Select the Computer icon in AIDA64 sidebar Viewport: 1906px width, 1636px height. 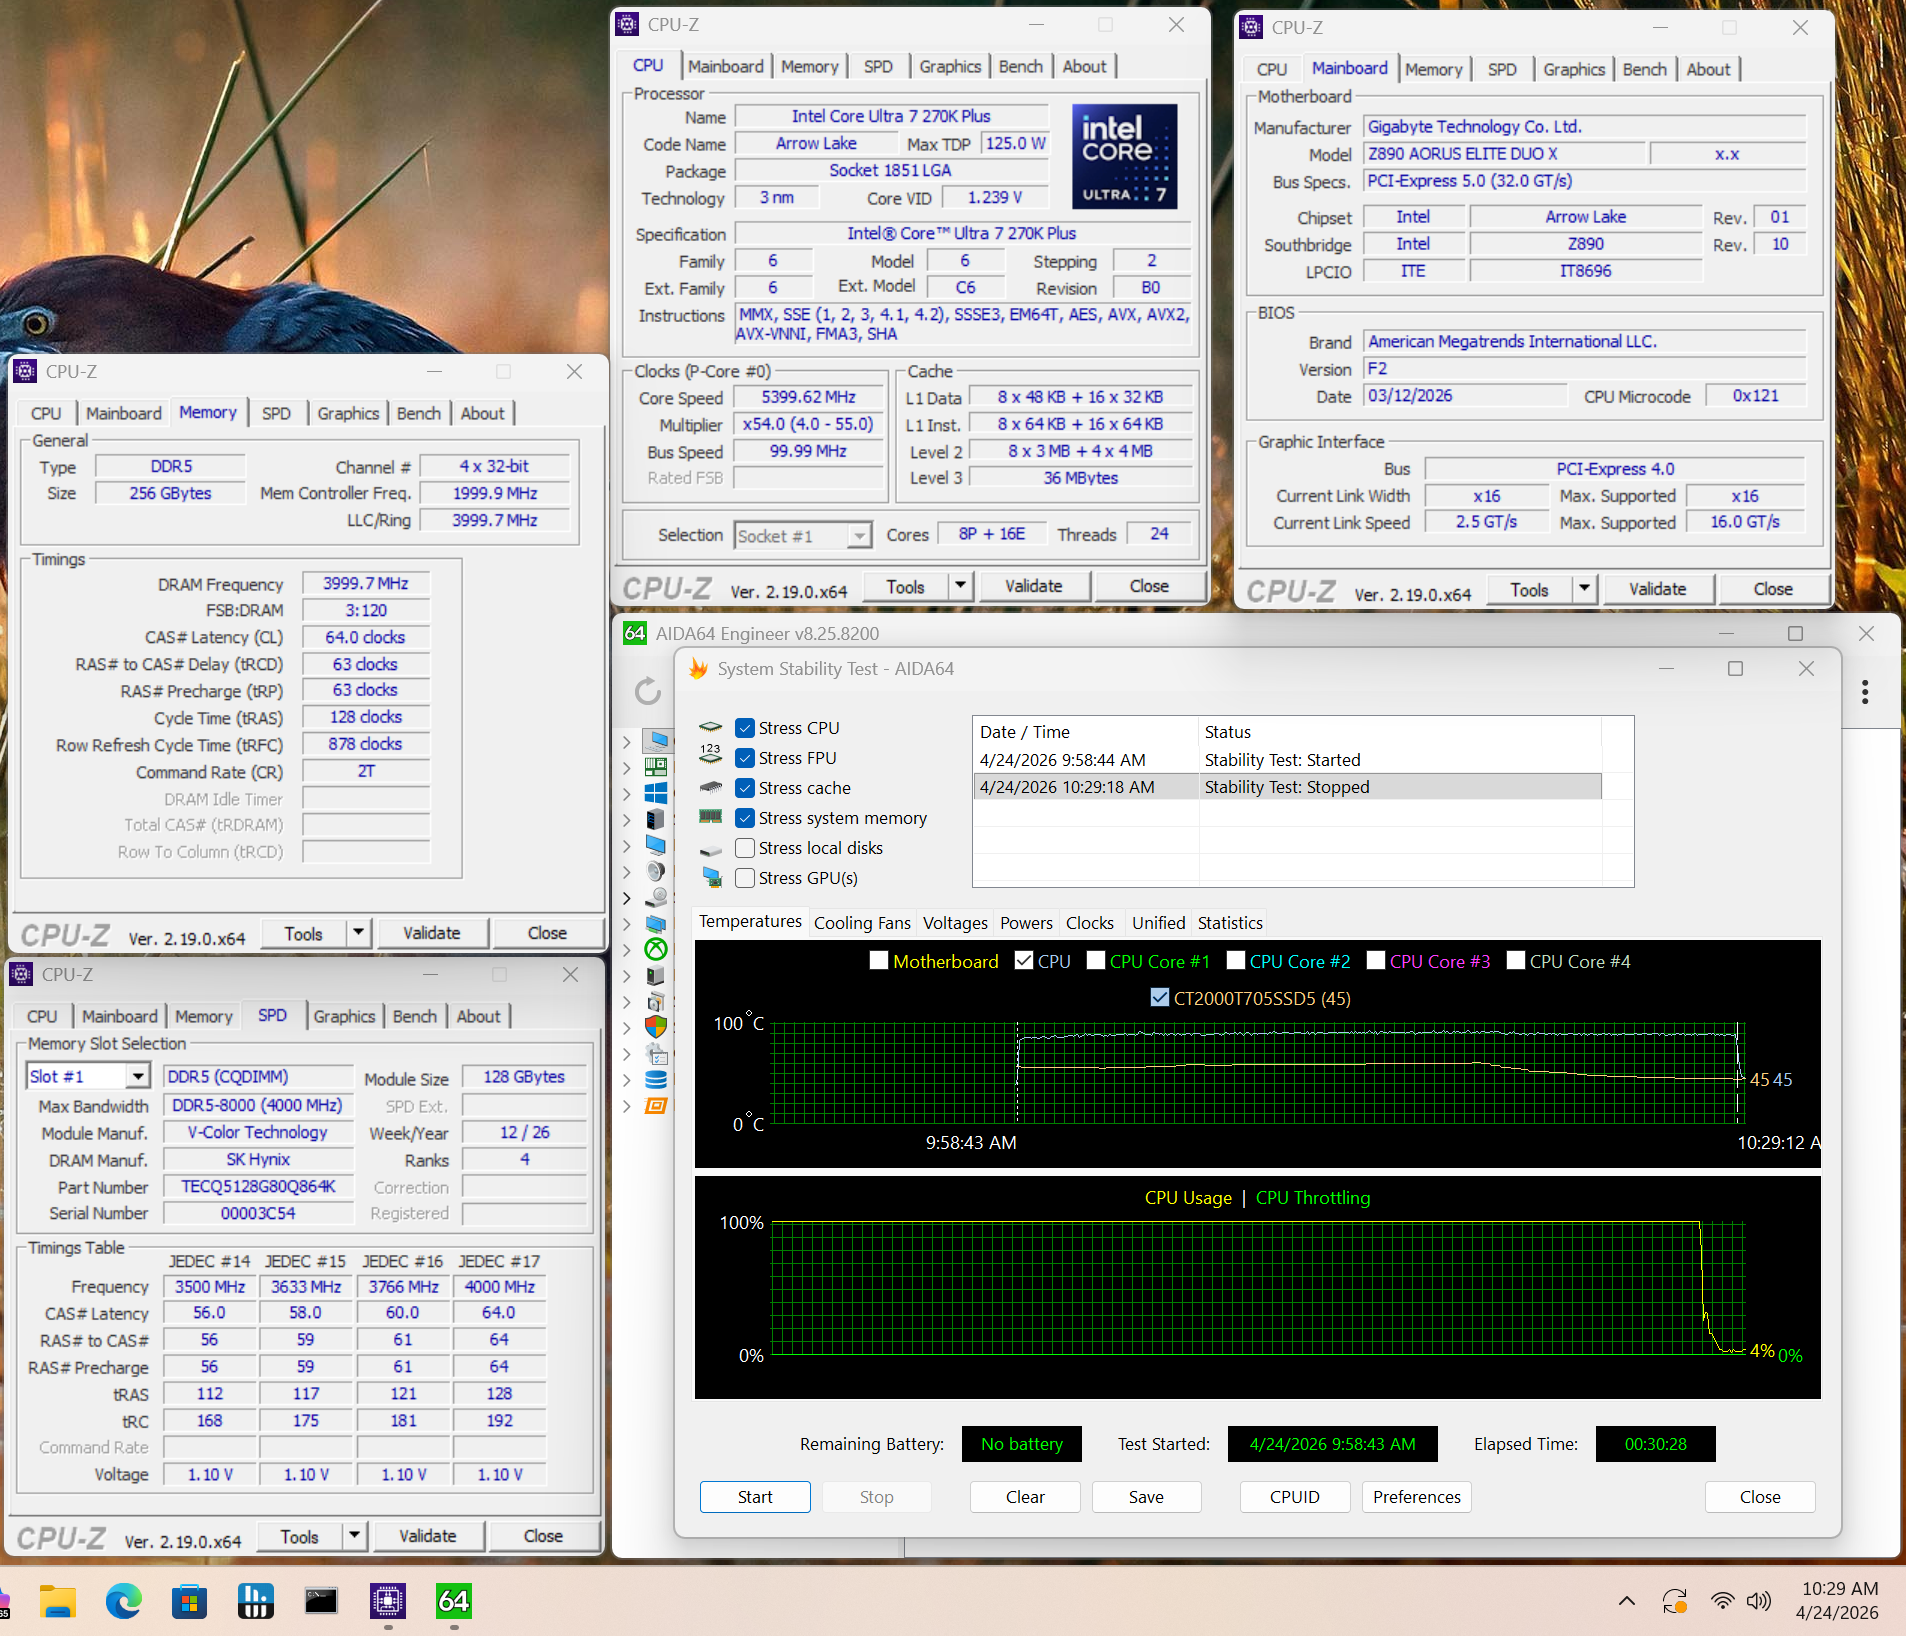656,741
